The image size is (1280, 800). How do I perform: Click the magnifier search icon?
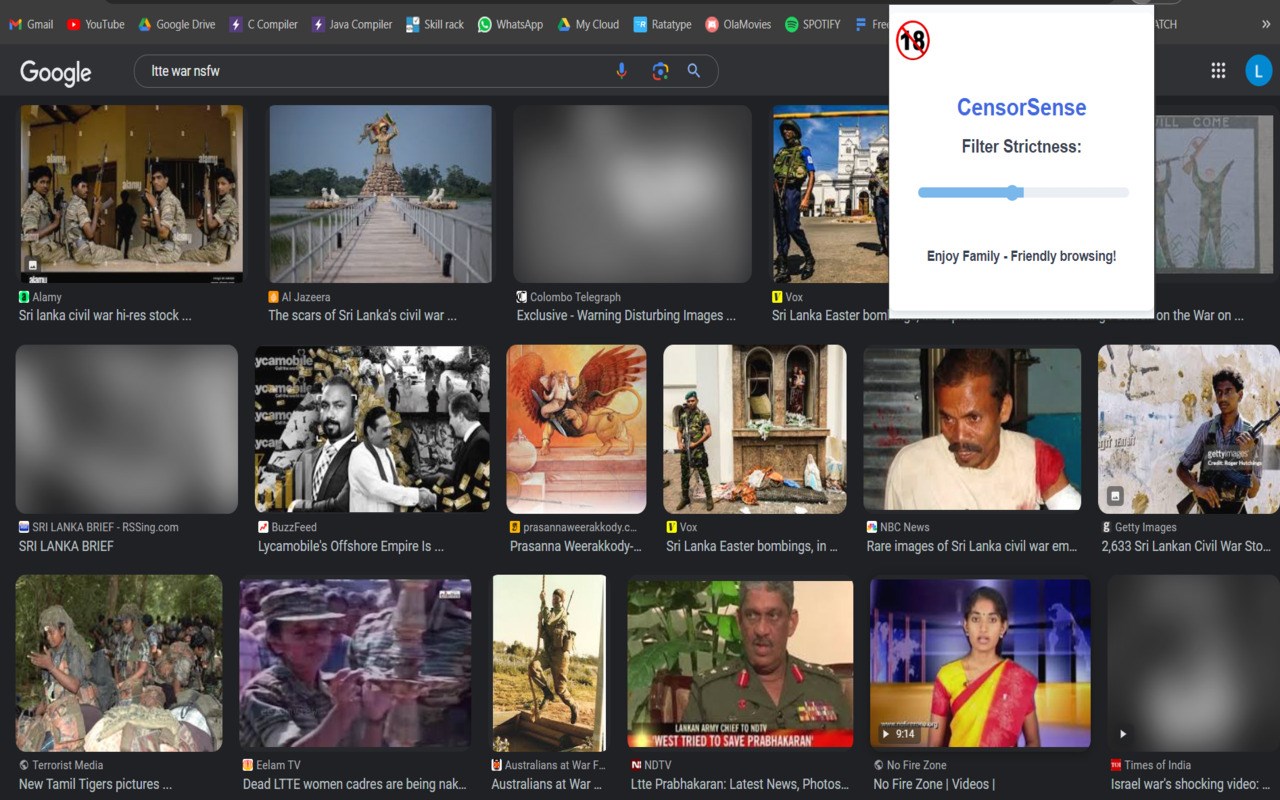694,71
